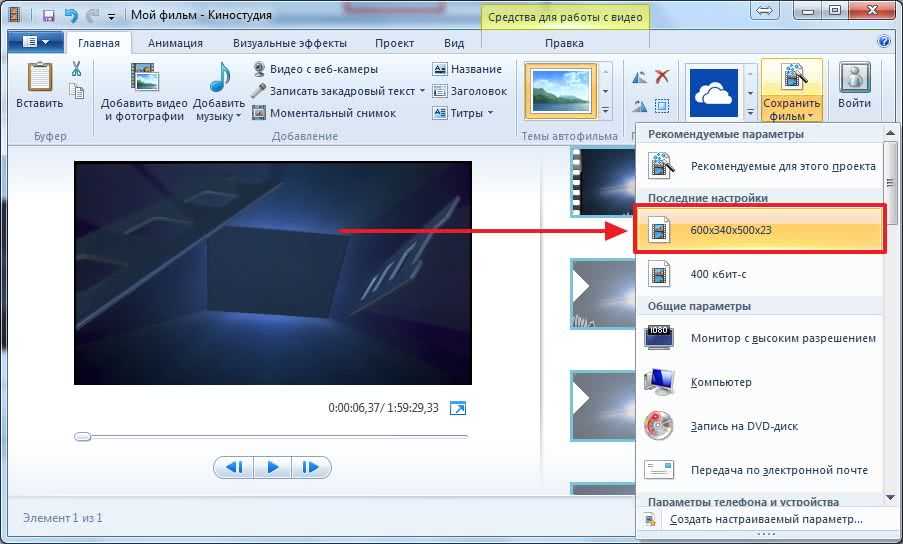Open the Главная tab
Image resolution: width=903 pixels, height=544 pixels.
point(98,43)
